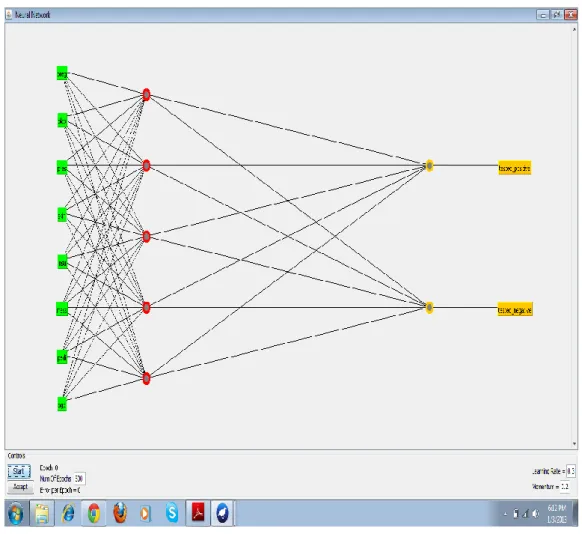Viewport: 582px width, 534px height.
Task: Maximize the Neural Network window
Action: coord(556,15)
